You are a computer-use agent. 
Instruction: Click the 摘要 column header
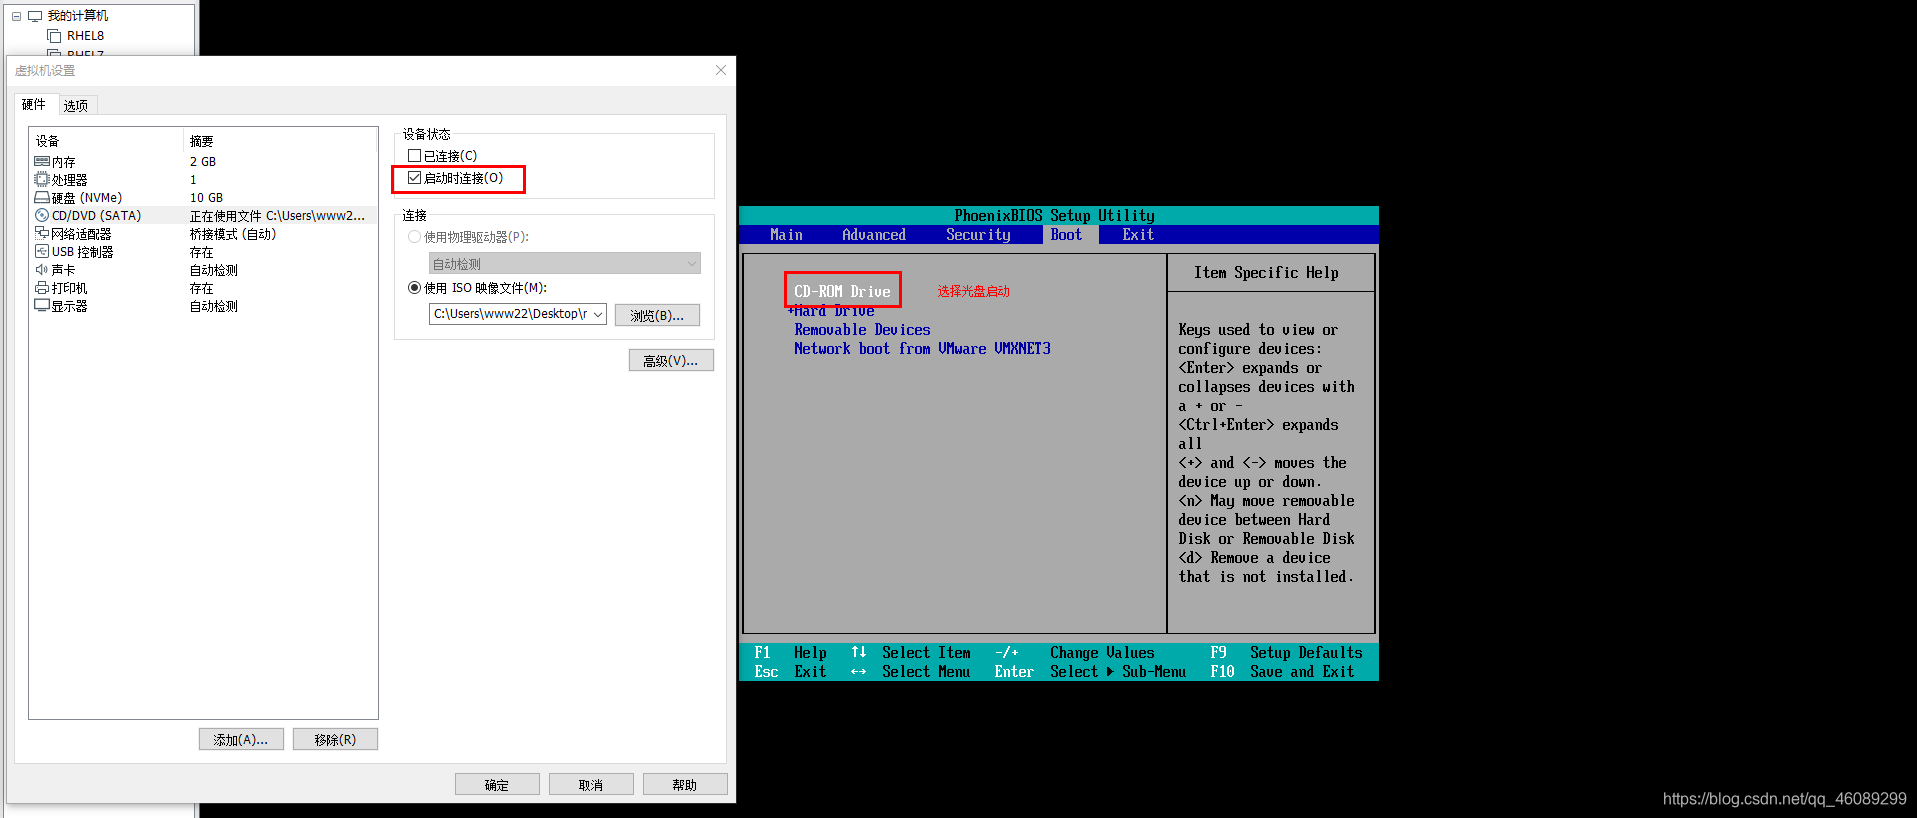pos(201,141)
